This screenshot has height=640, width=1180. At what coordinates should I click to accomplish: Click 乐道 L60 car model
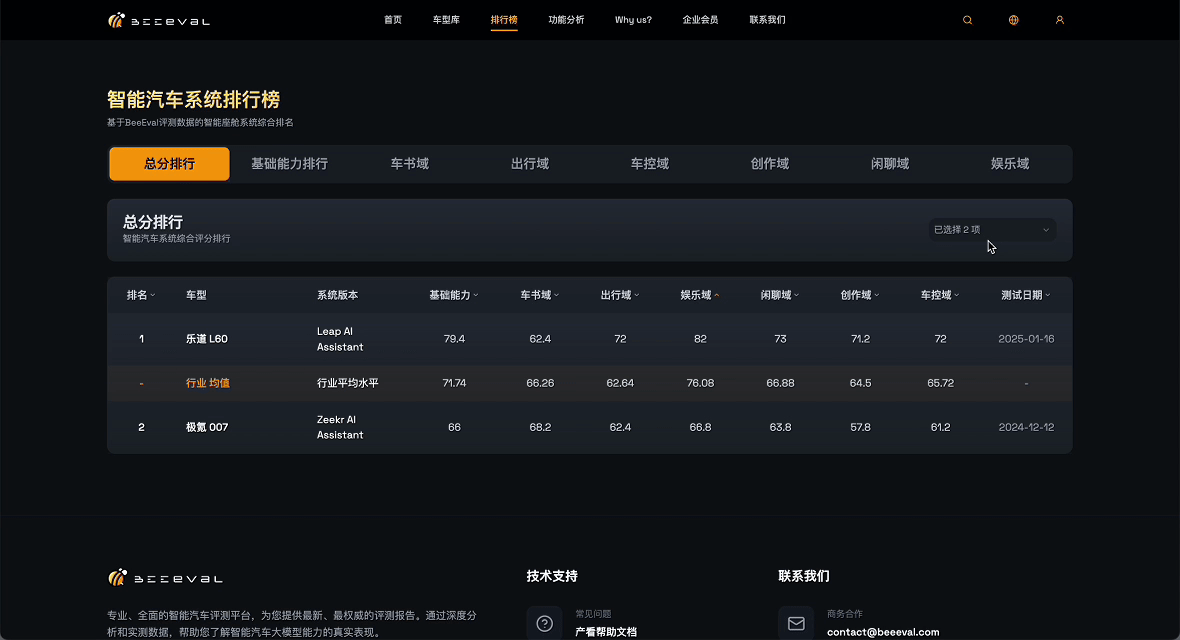207,339
